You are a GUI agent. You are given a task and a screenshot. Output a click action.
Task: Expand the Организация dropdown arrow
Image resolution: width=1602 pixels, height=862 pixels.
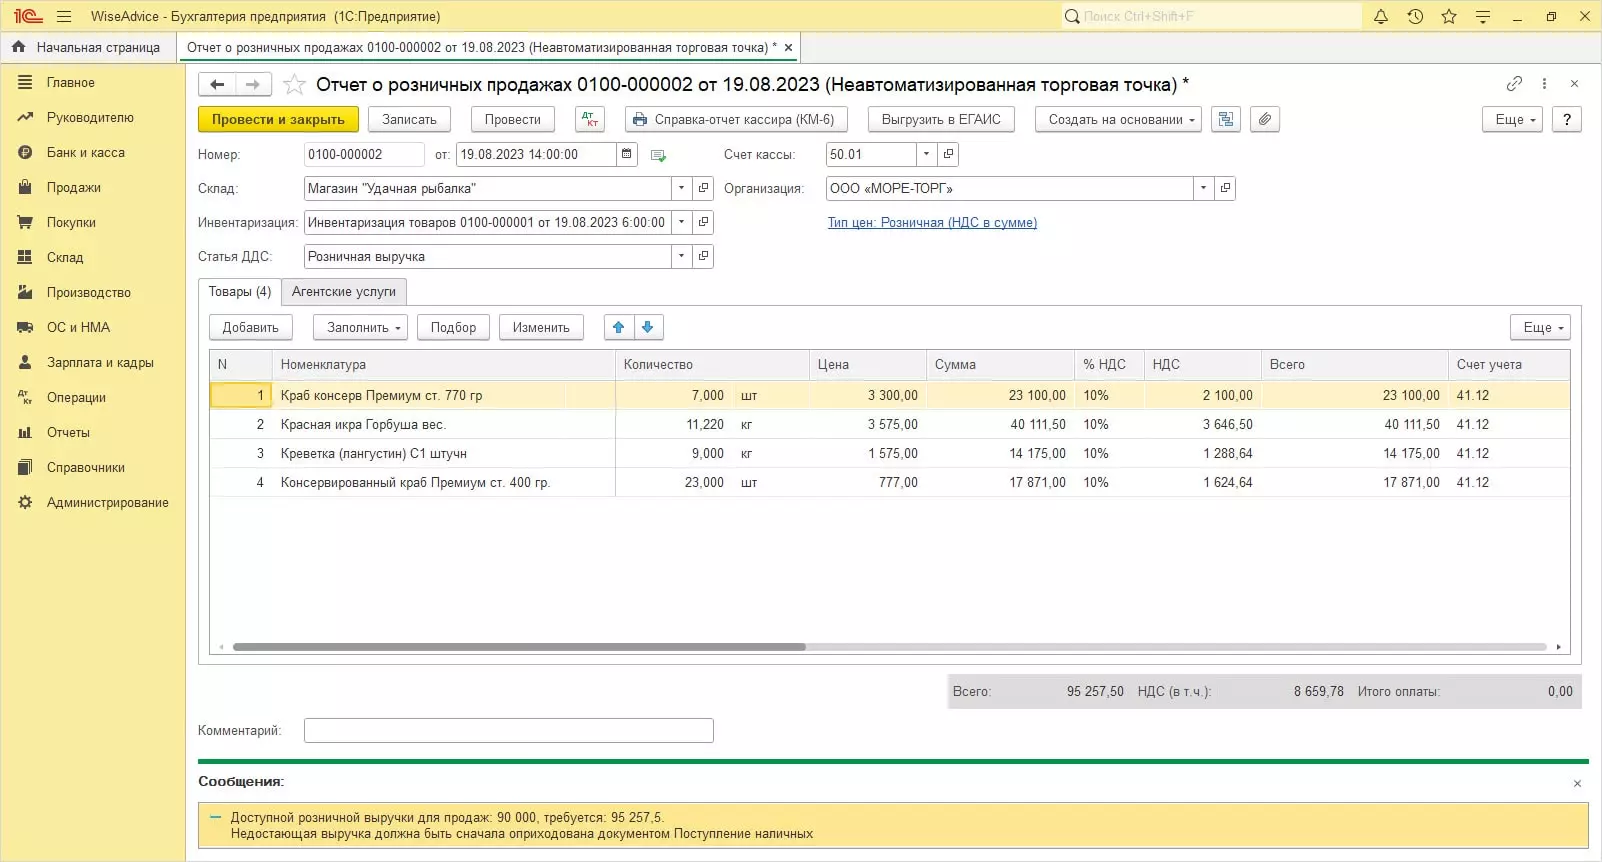point(1203,188)
